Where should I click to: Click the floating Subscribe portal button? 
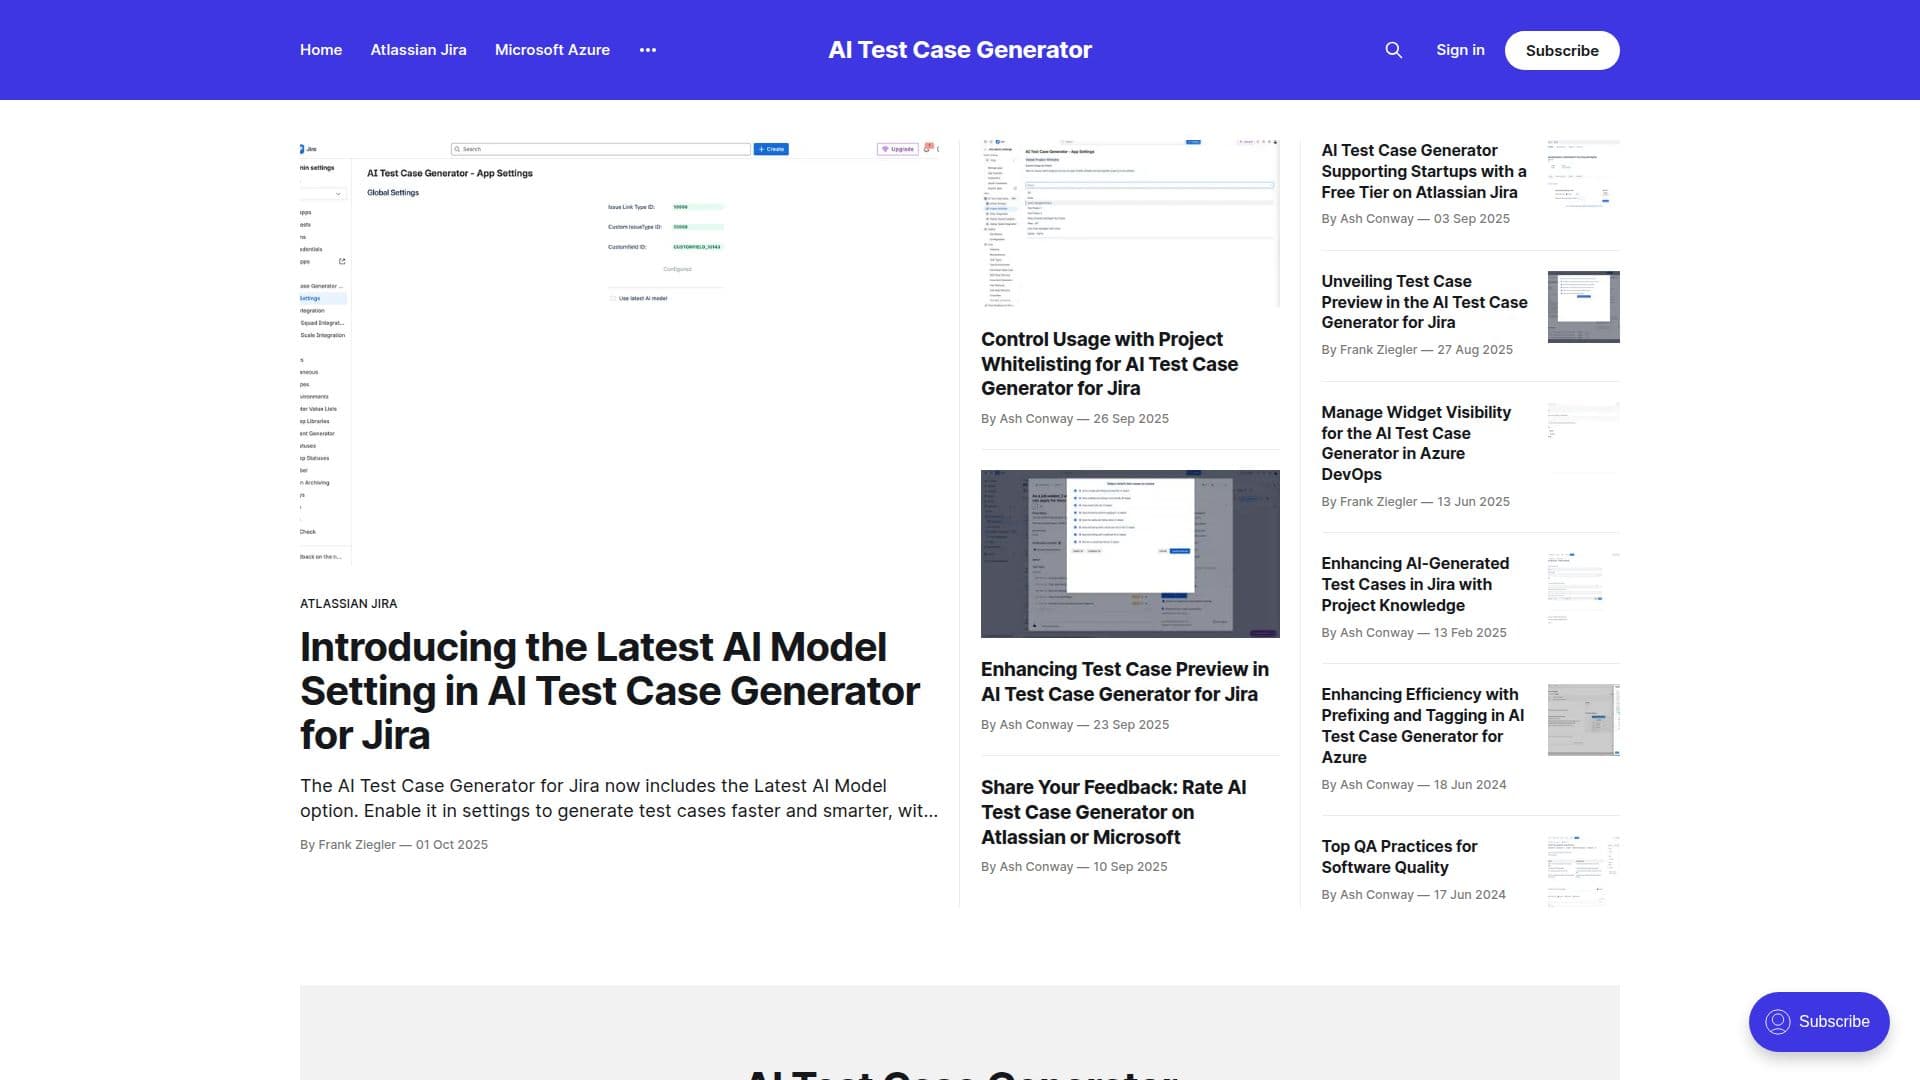tap(1819, 1021)
